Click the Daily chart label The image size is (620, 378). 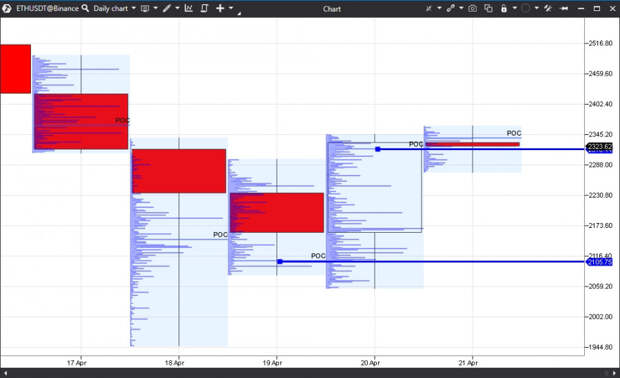click(x=111, y=8)
